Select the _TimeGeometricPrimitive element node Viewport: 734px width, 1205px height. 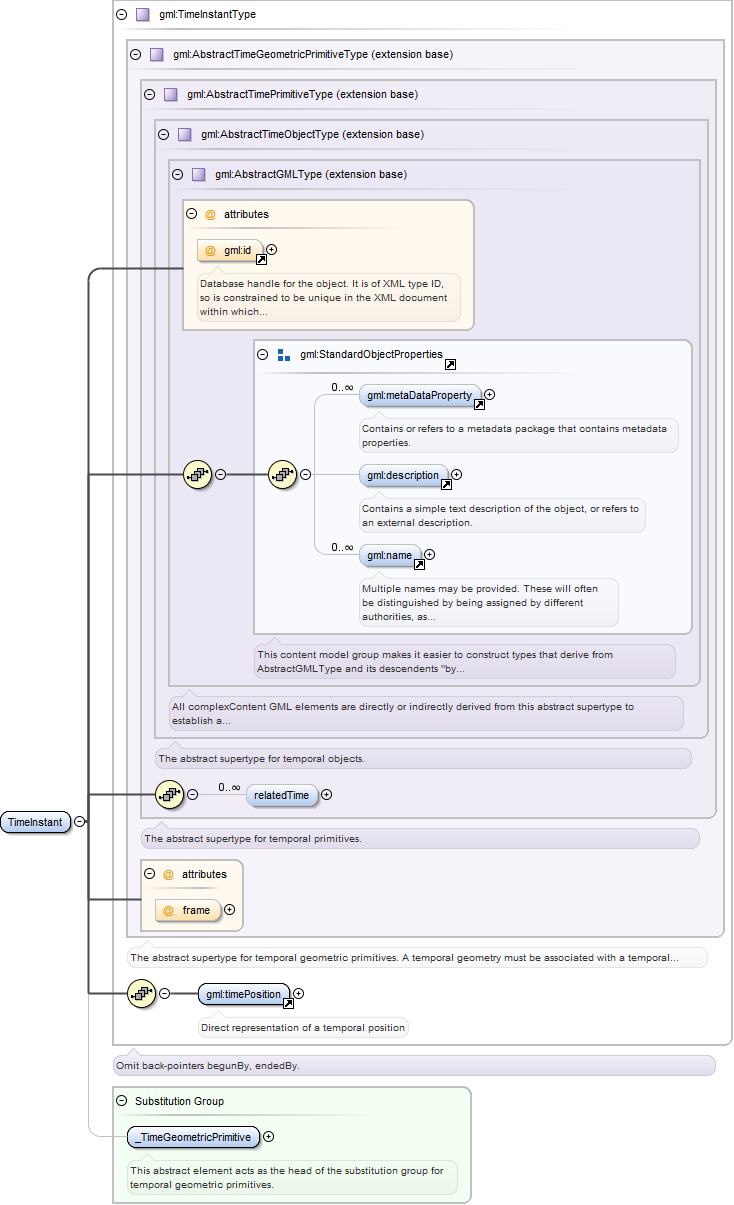(x=194, y=1137)
